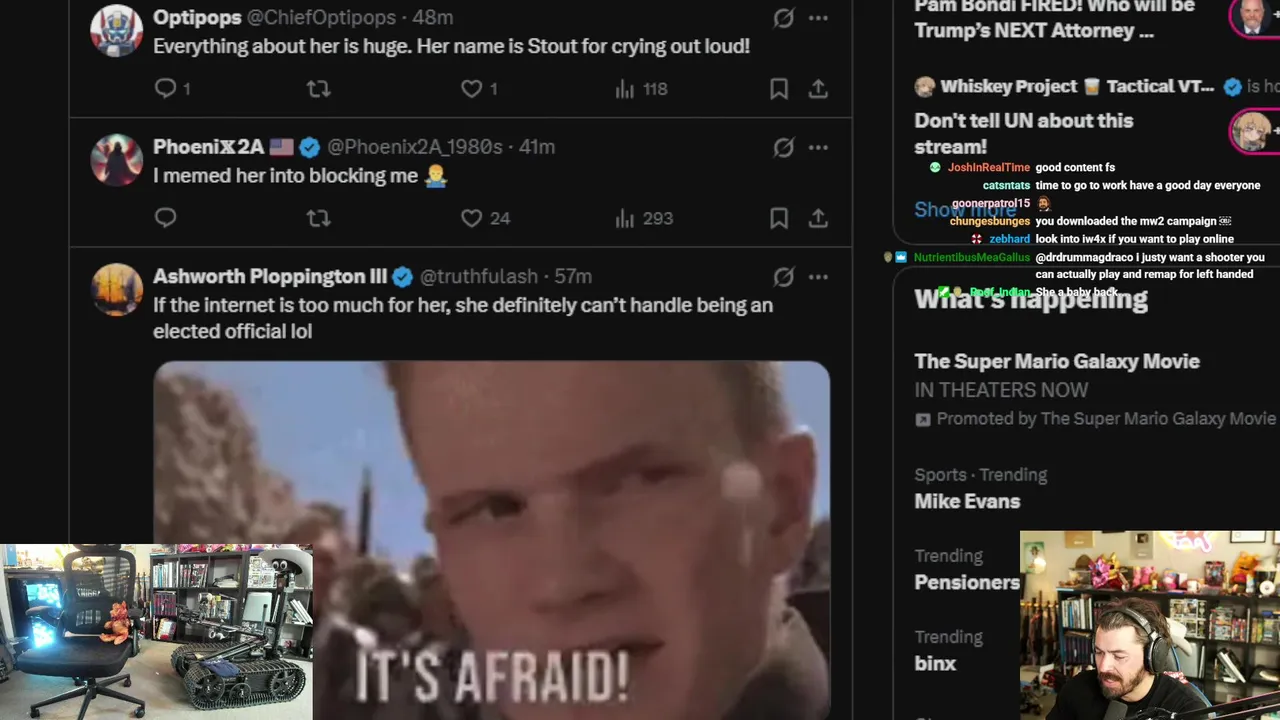Bookmark PhoeniX 2A's tweet
Viewport: 1280px width, 720px height.
779,218
